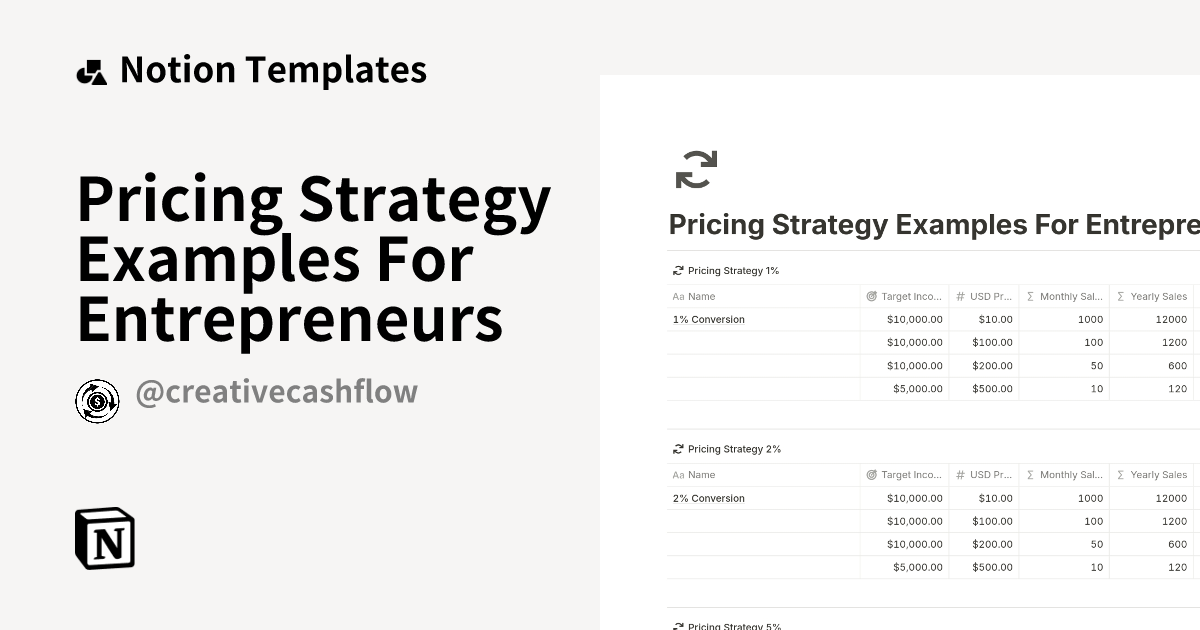This screenshot has width=1200, height=630.
Task: Open the Pricing Strategy 2% database view
Action: 734,450
